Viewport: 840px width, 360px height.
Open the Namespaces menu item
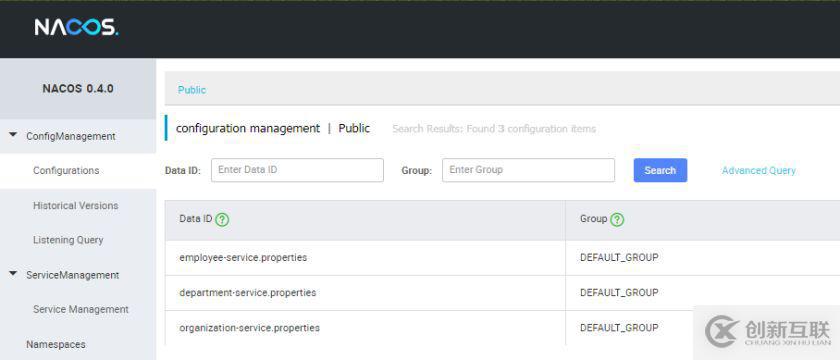click(56, 344)
